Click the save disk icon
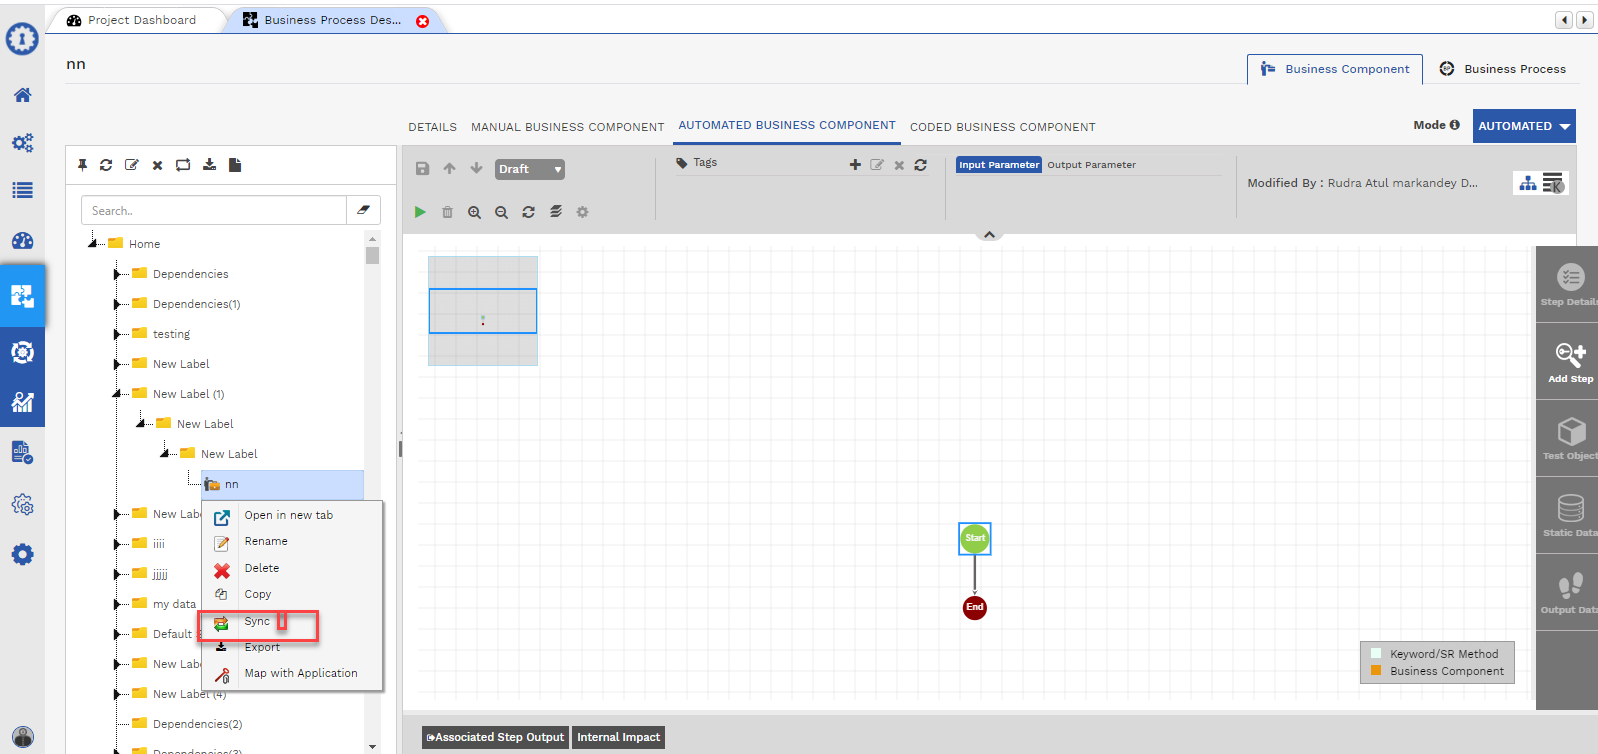 click(422, 169)
